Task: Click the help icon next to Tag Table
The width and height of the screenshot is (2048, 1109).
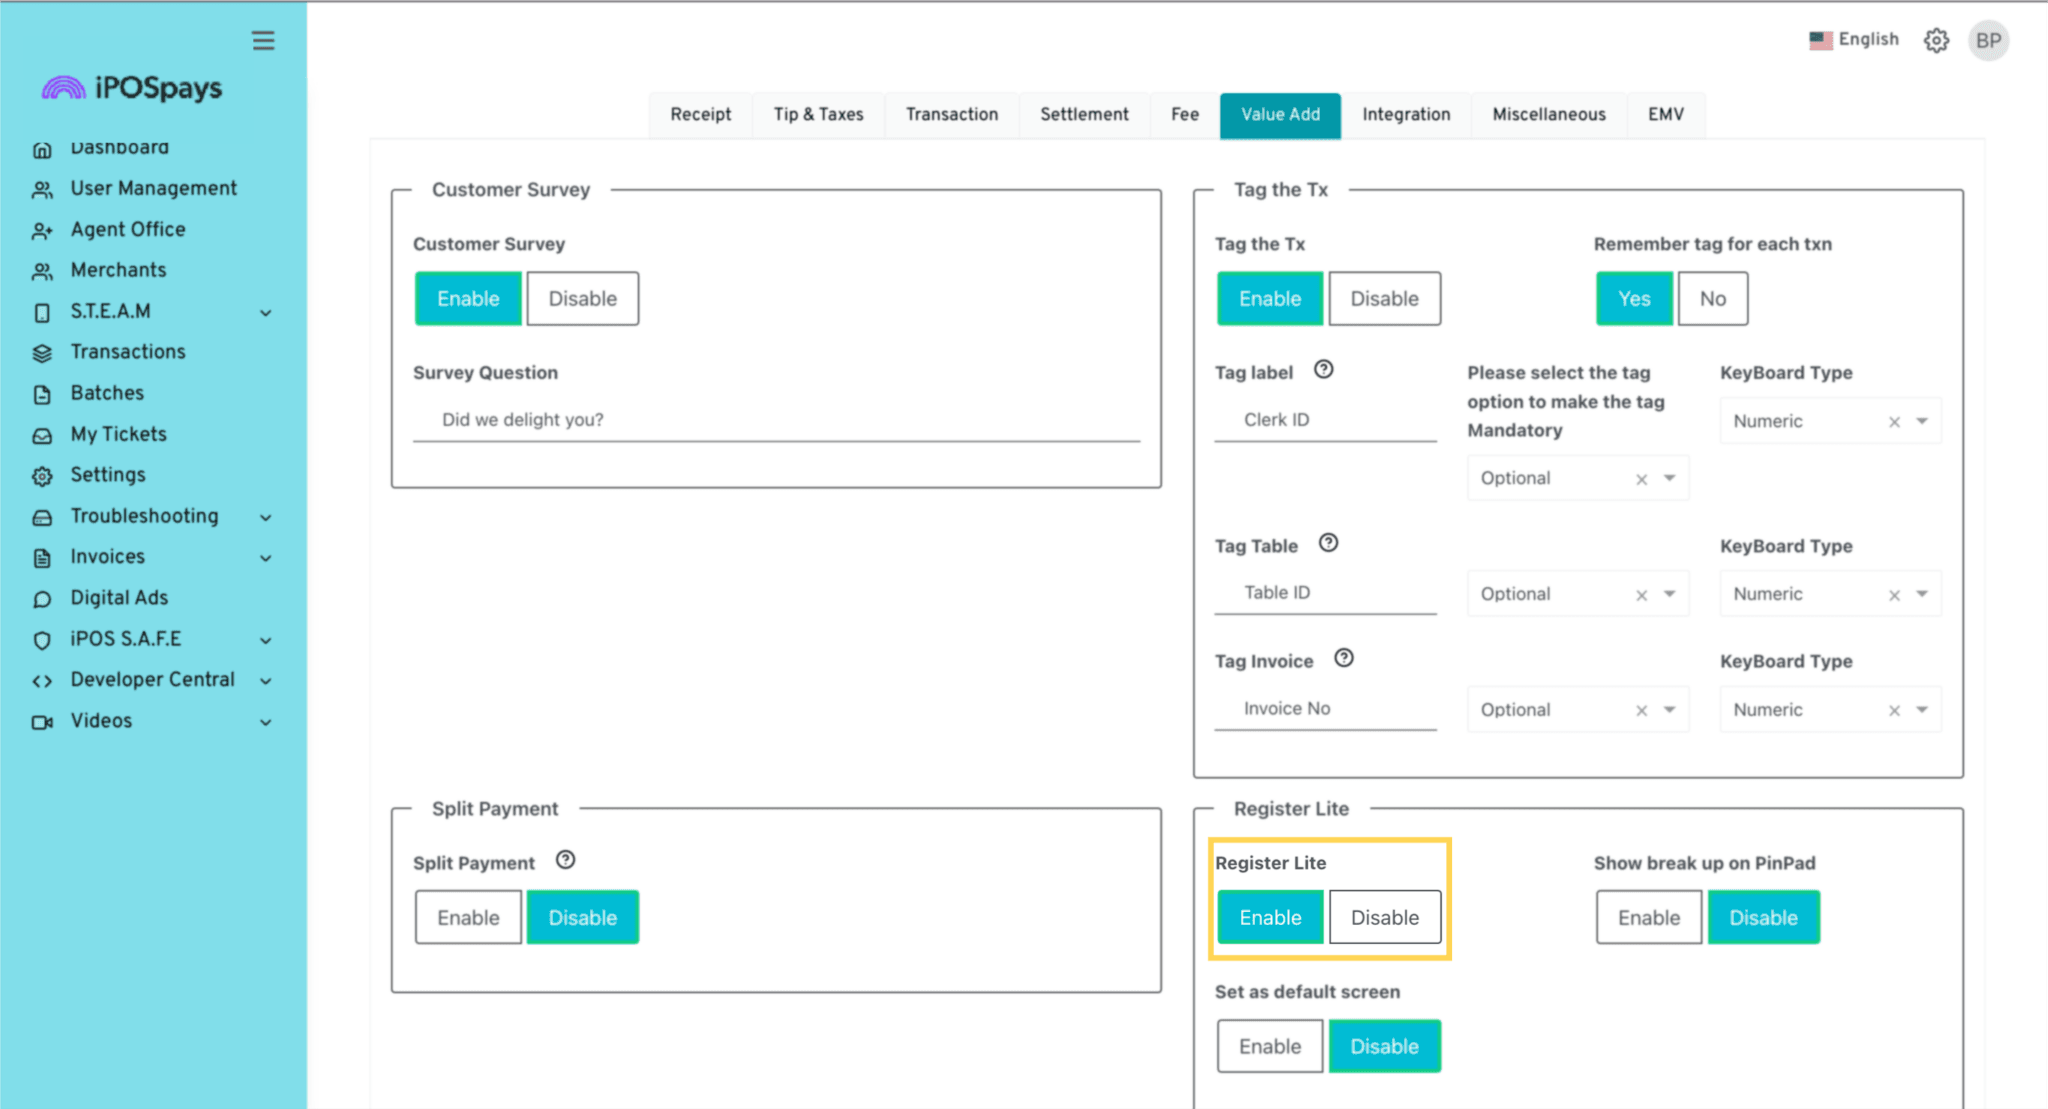Action: pyautogui.click(x=1328, y=543)
